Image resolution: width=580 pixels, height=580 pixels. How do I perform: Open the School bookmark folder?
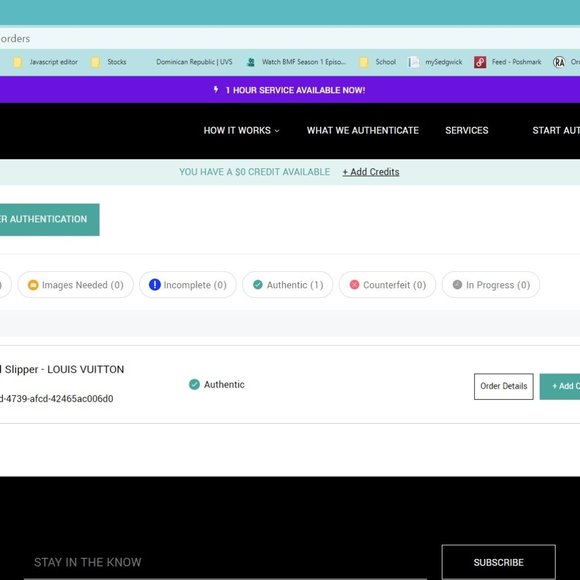click(377, 62)
